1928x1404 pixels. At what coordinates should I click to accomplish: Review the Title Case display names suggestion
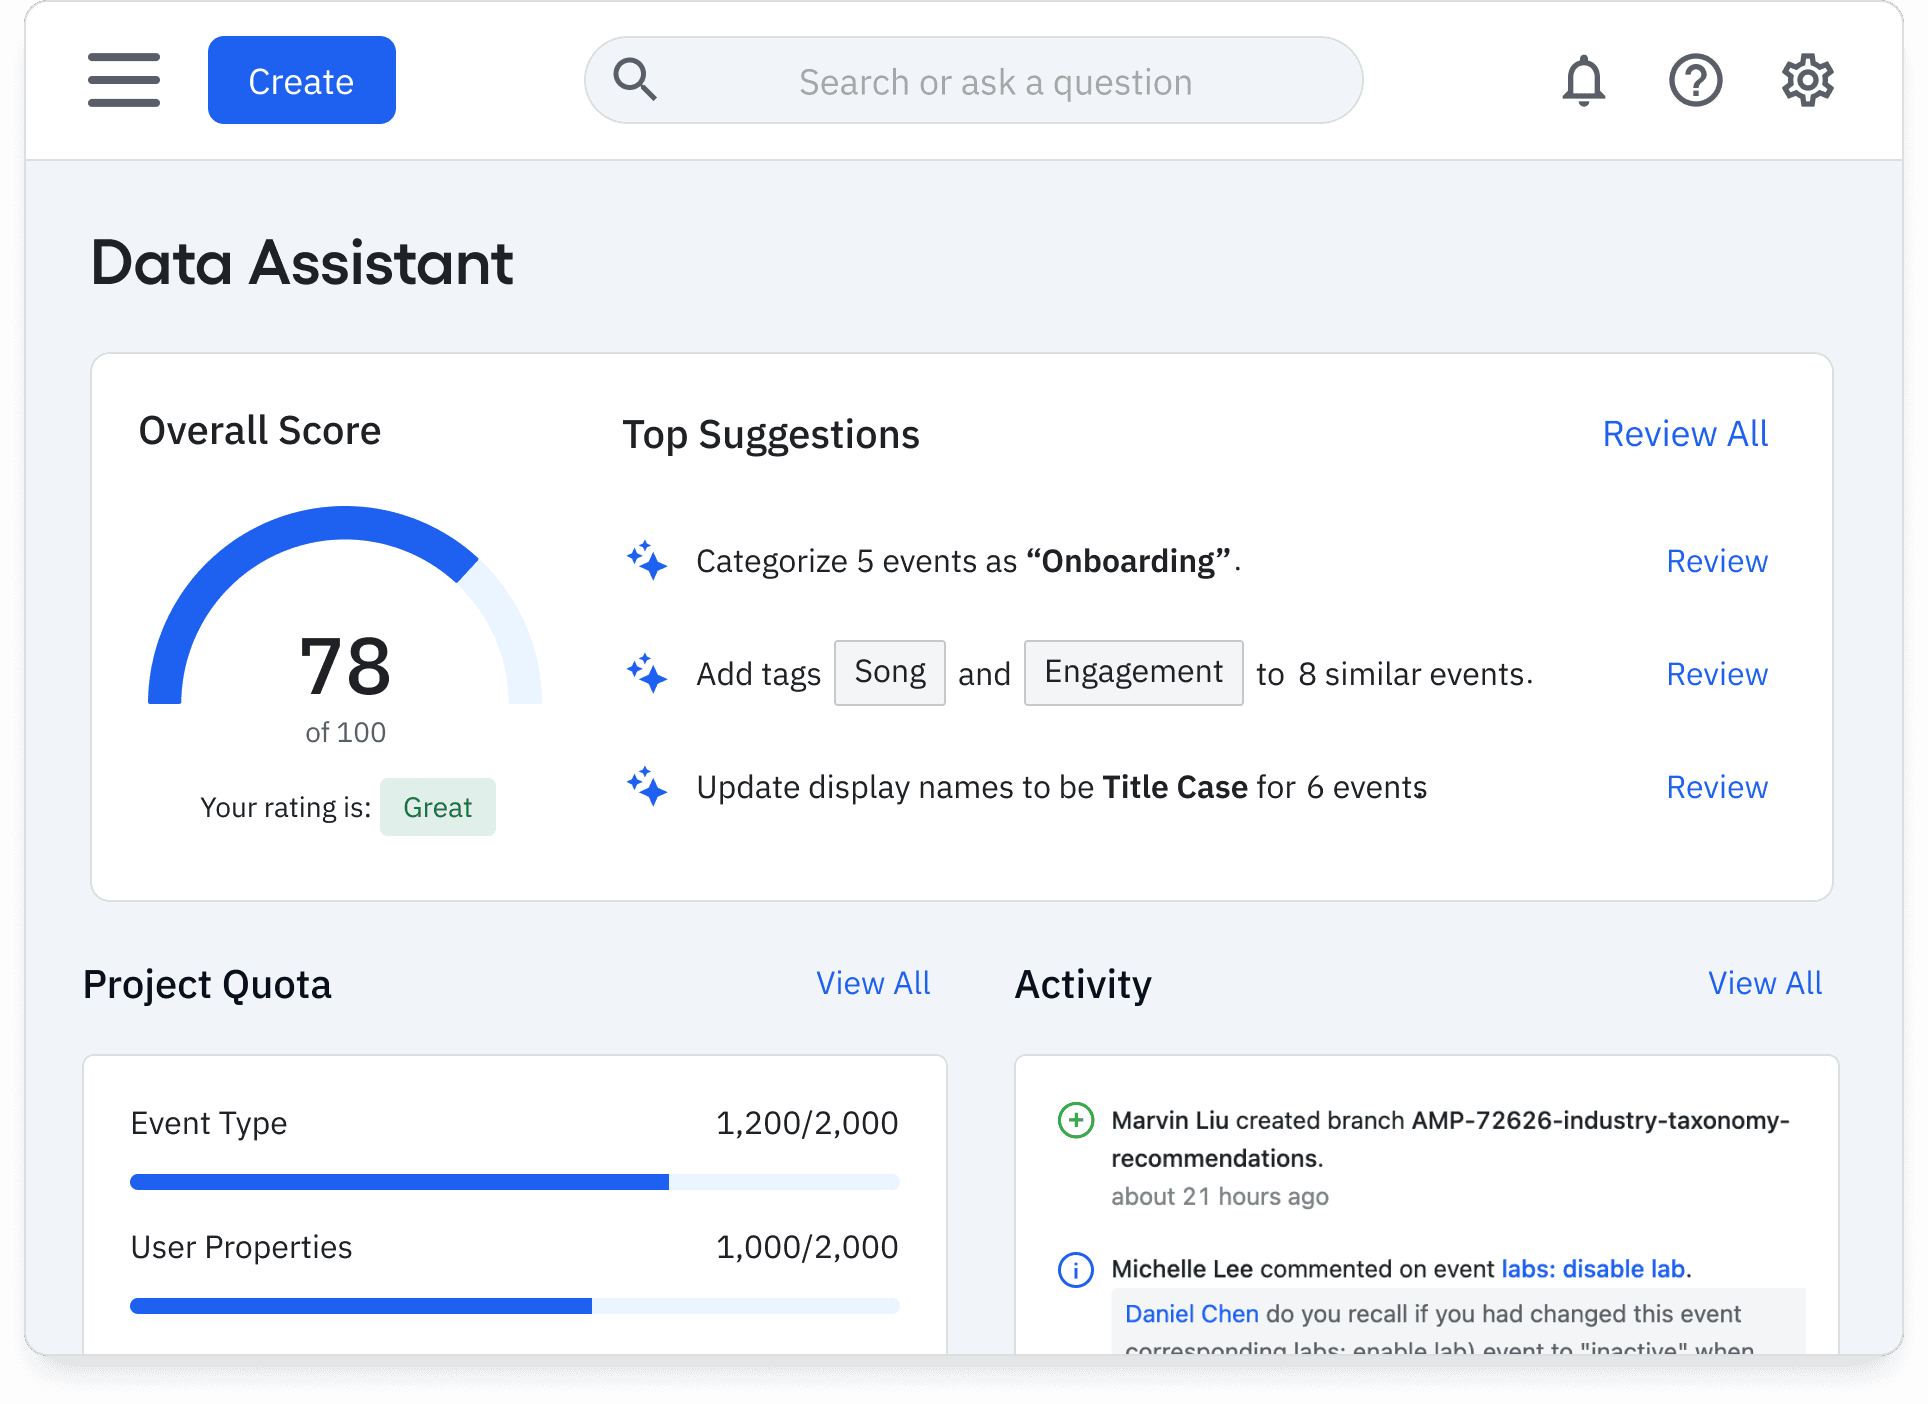[1716, 787]
